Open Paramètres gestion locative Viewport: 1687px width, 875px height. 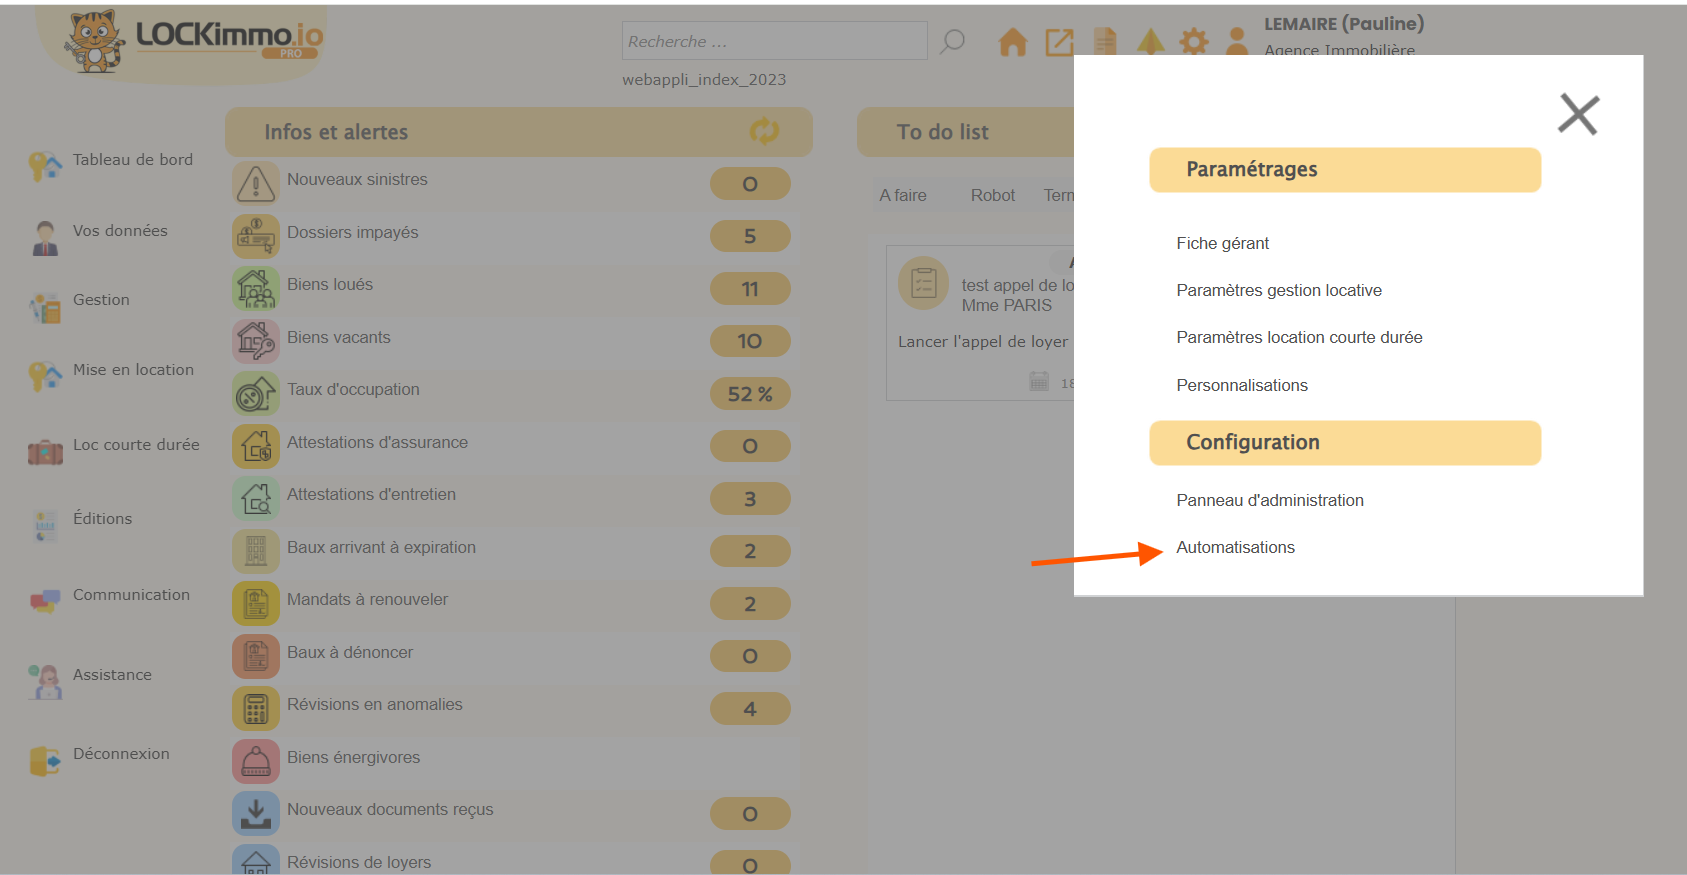point(1278,290)
